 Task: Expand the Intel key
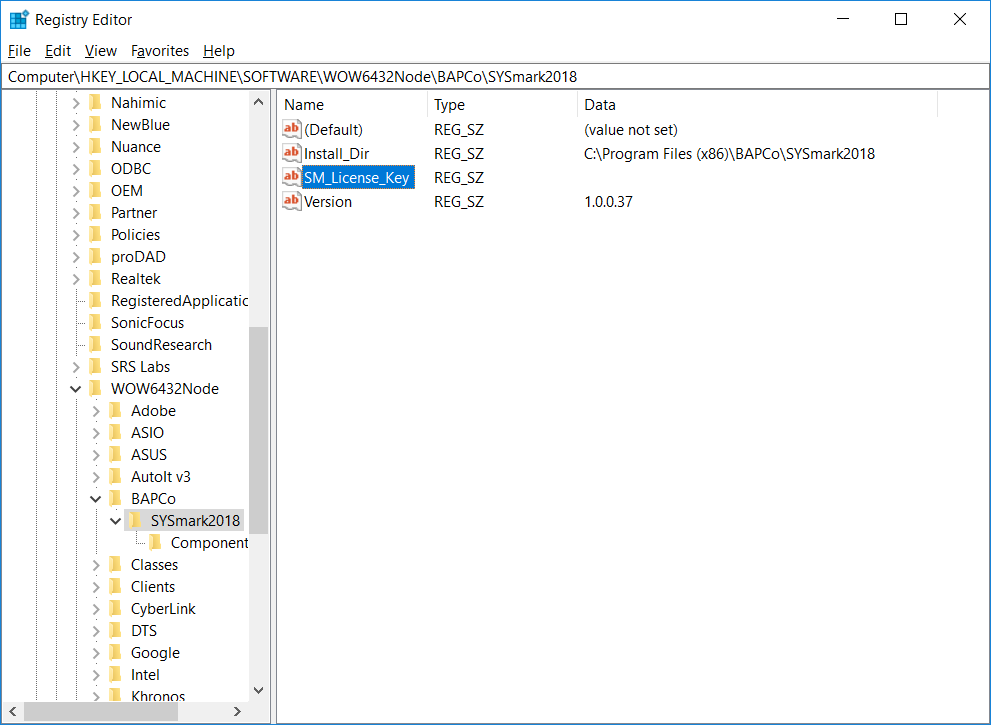(96, 675)
